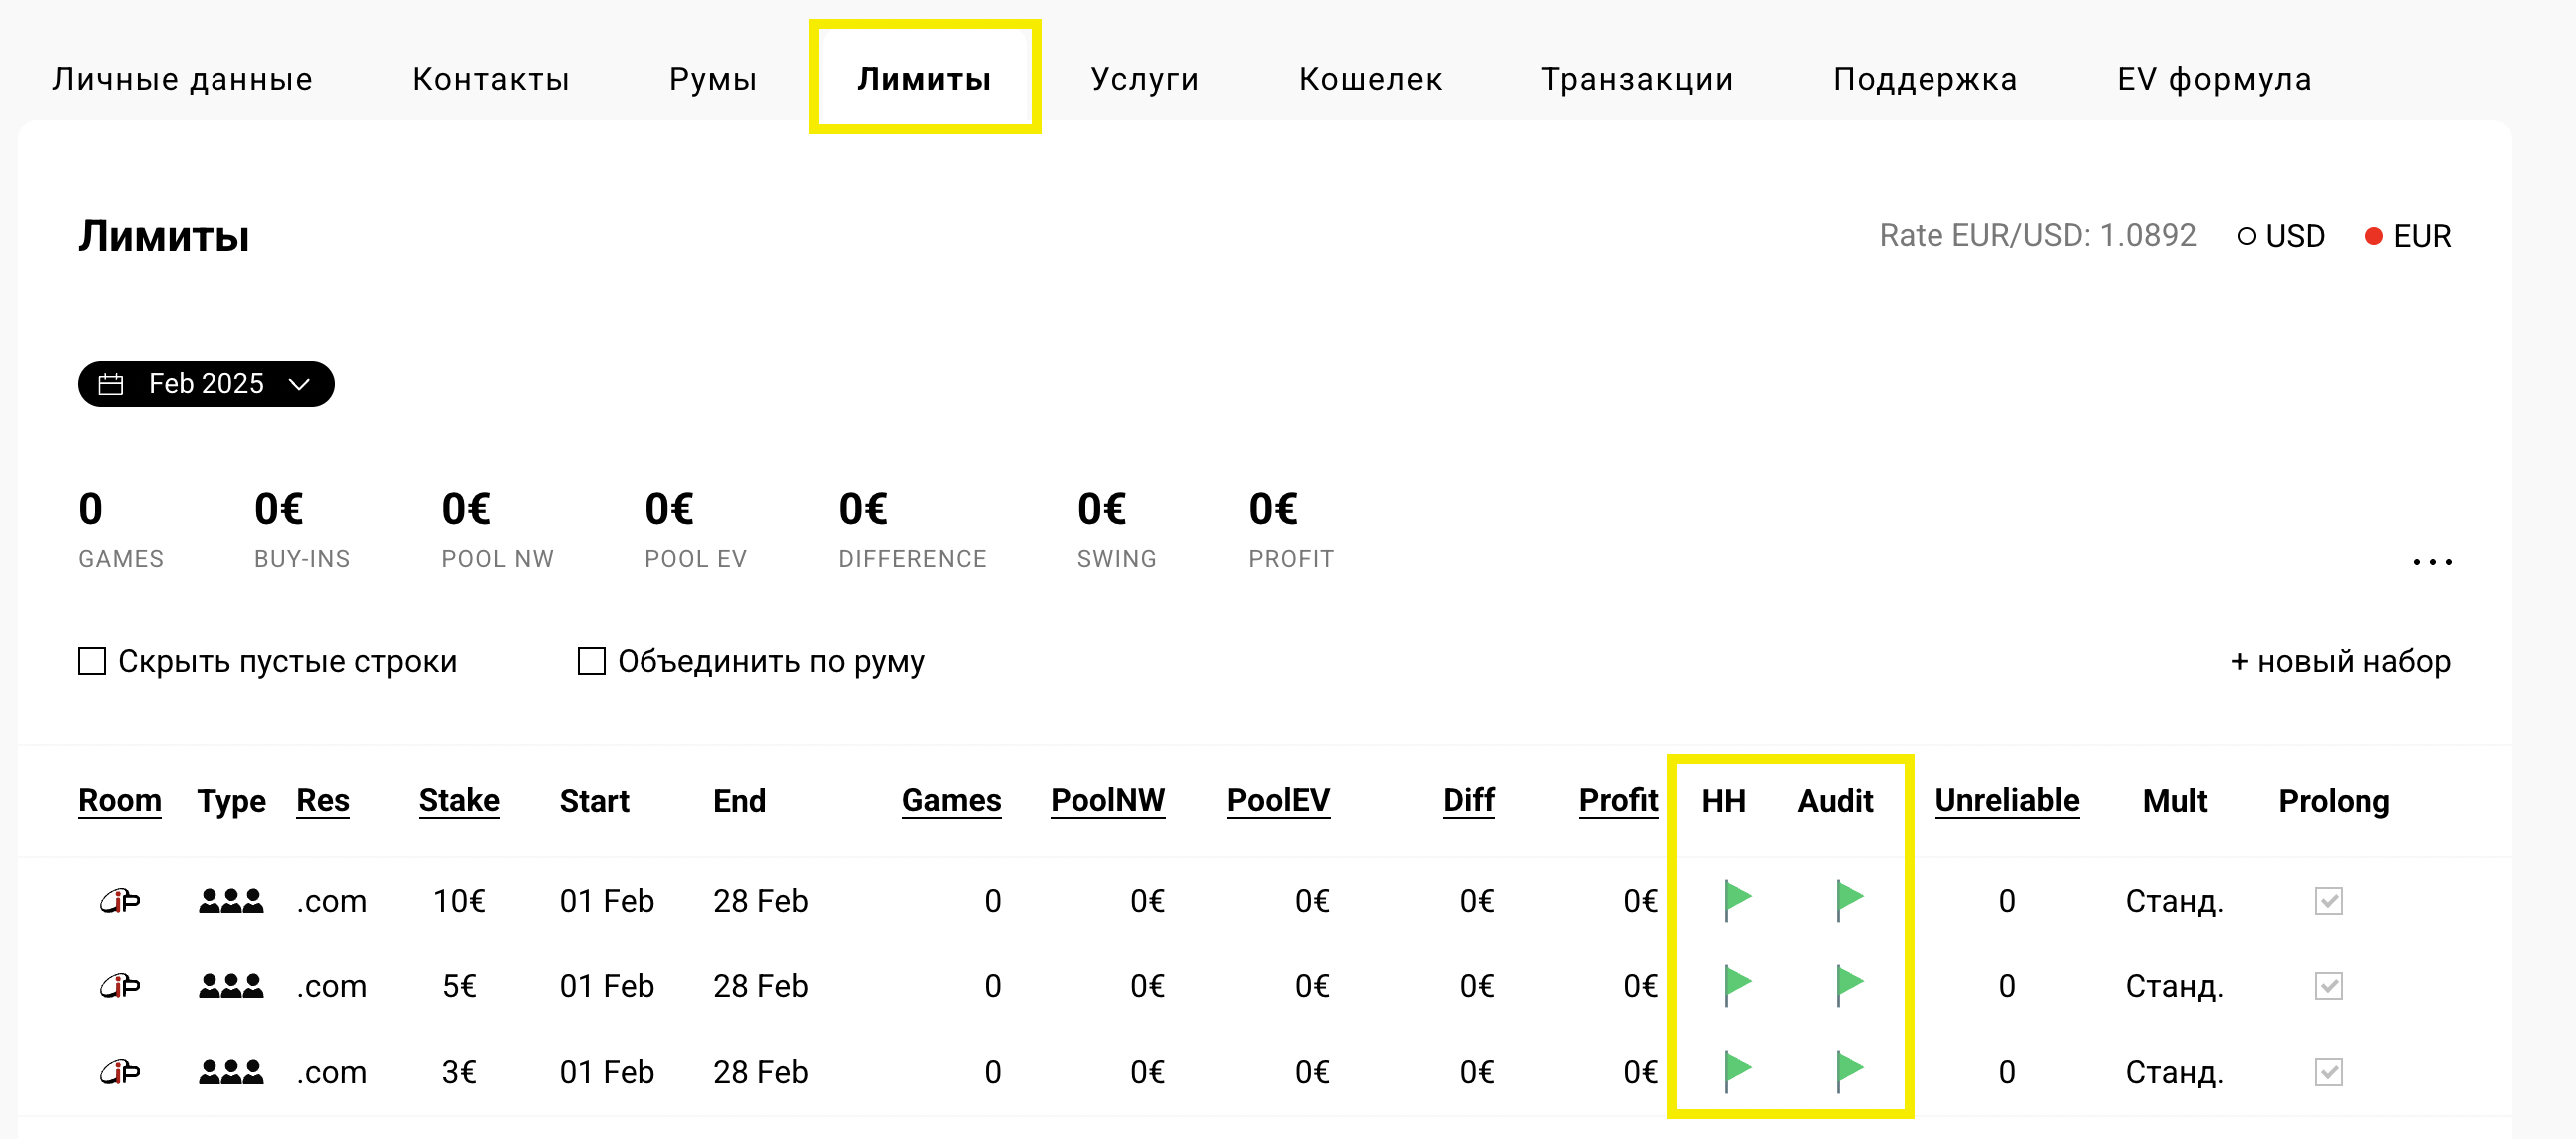
Task: Expand the Feb 2025 month dropdown
Action: 206,384
